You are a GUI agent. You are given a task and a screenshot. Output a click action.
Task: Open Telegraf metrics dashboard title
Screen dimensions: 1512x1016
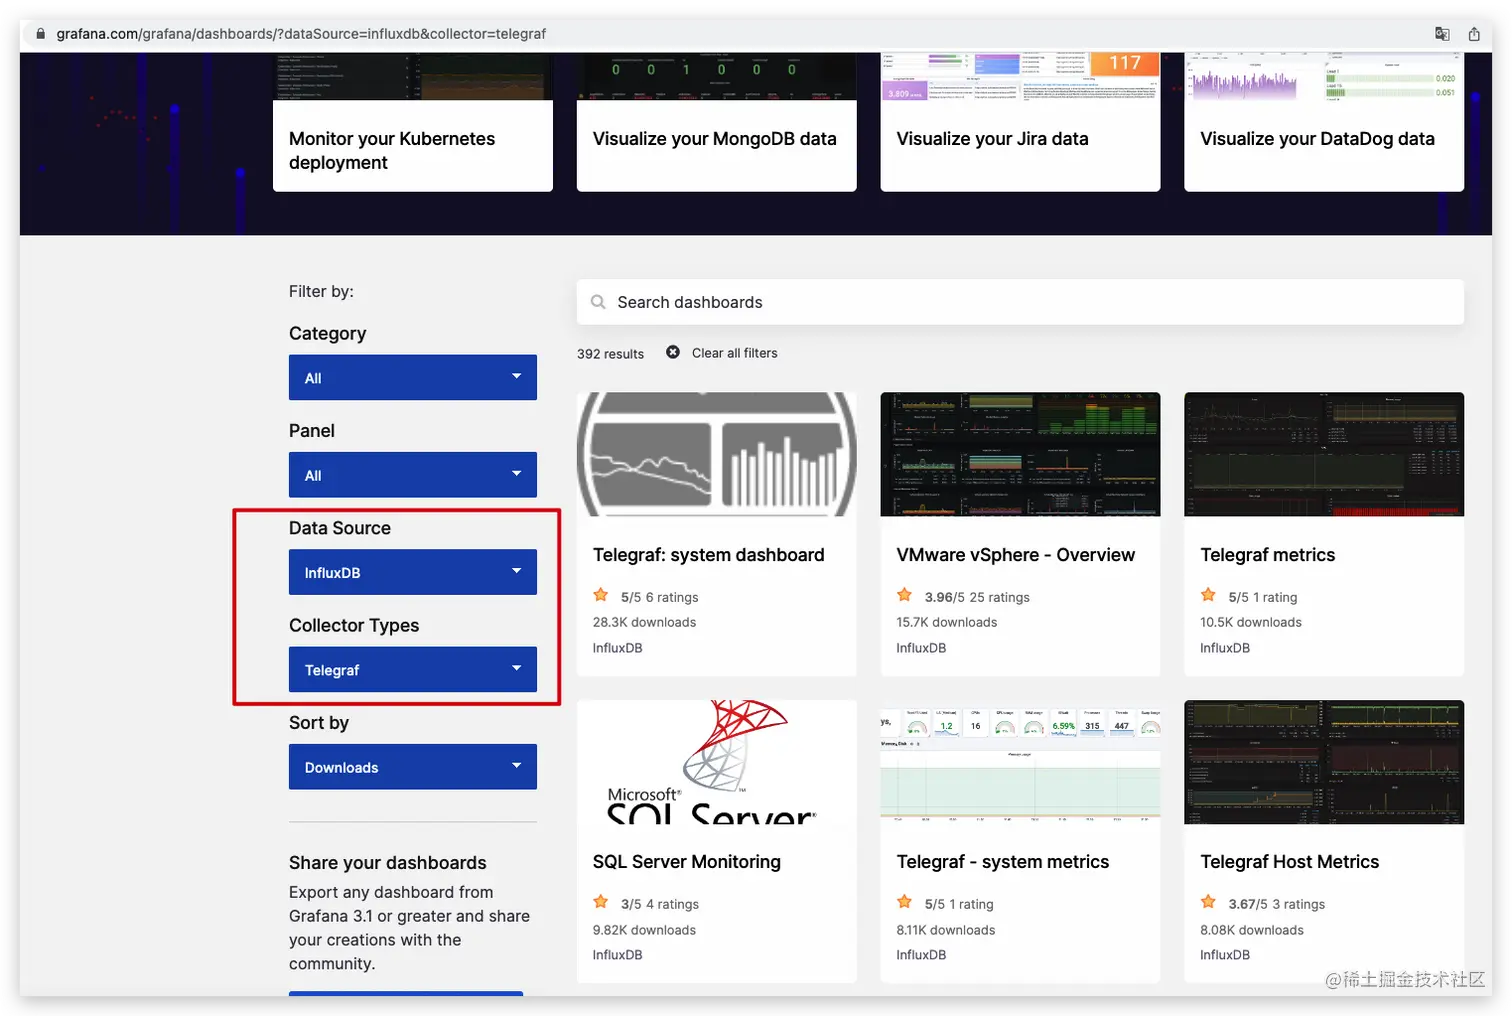pos(1267,555)
